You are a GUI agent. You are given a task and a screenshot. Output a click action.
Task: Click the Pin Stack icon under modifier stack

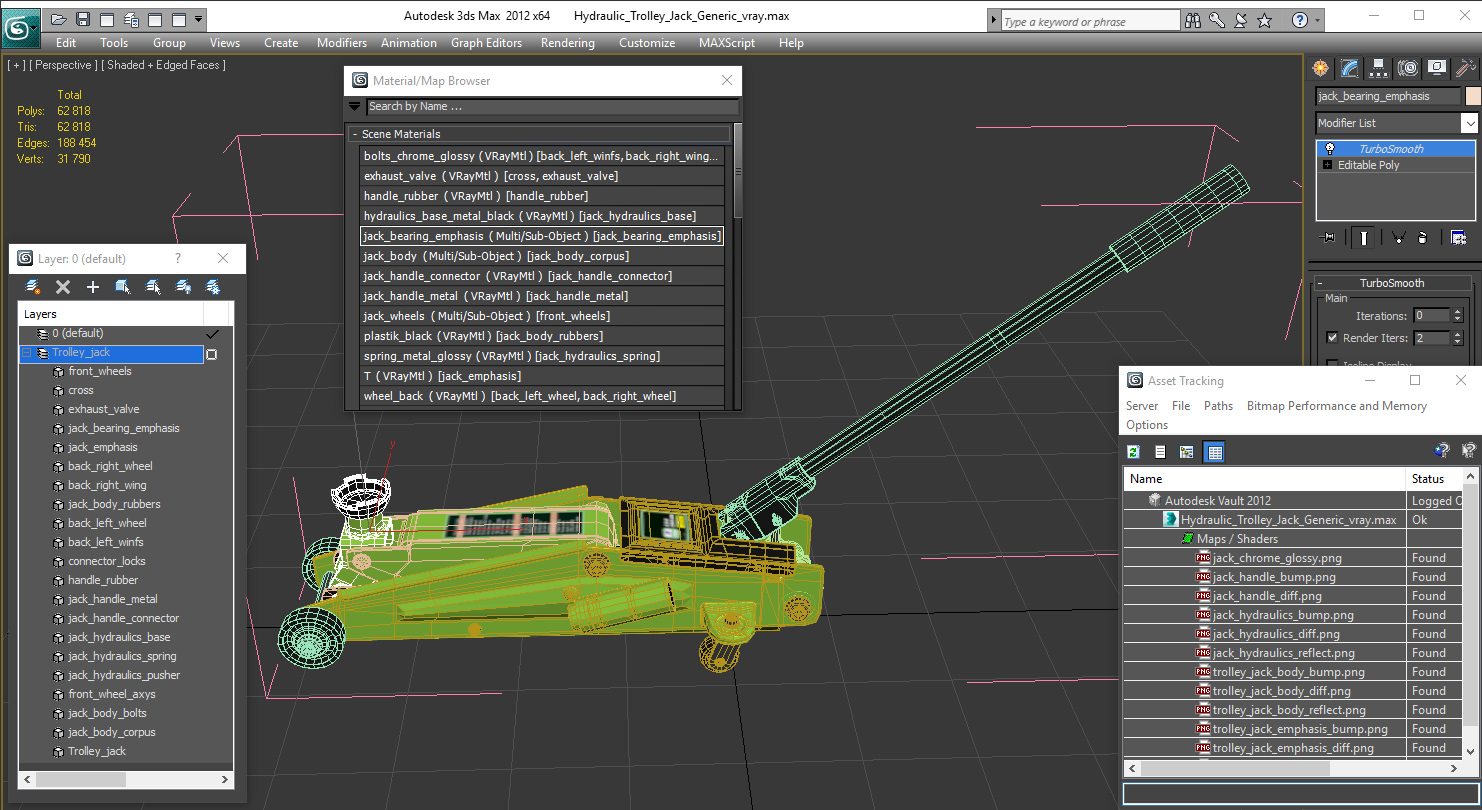click(x=1328, y=237)
